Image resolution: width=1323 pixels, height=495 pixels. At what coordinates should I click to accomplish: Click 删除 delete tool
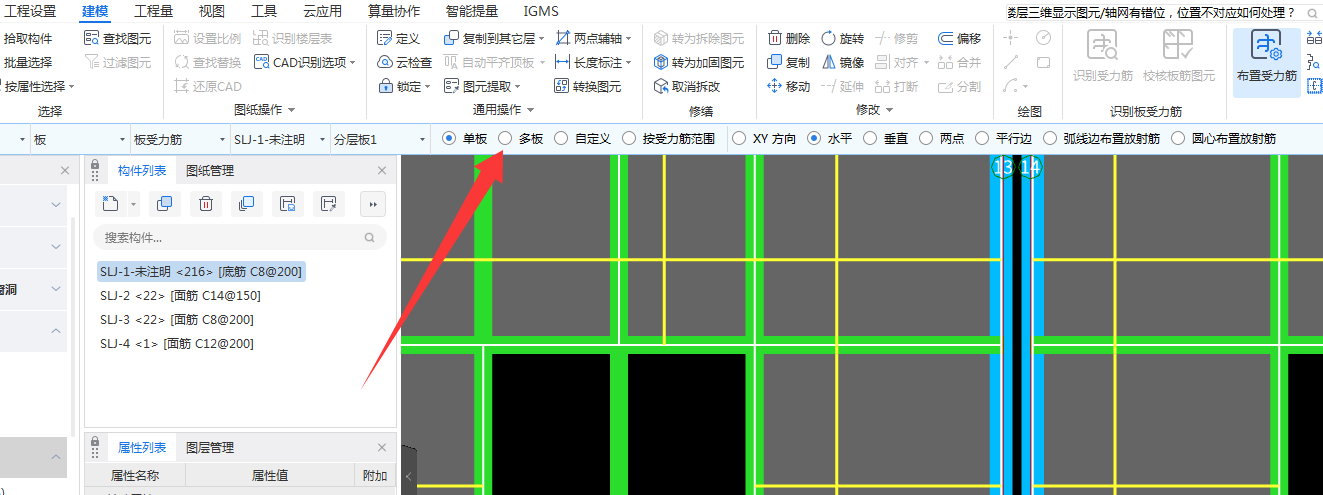(789, 38)
